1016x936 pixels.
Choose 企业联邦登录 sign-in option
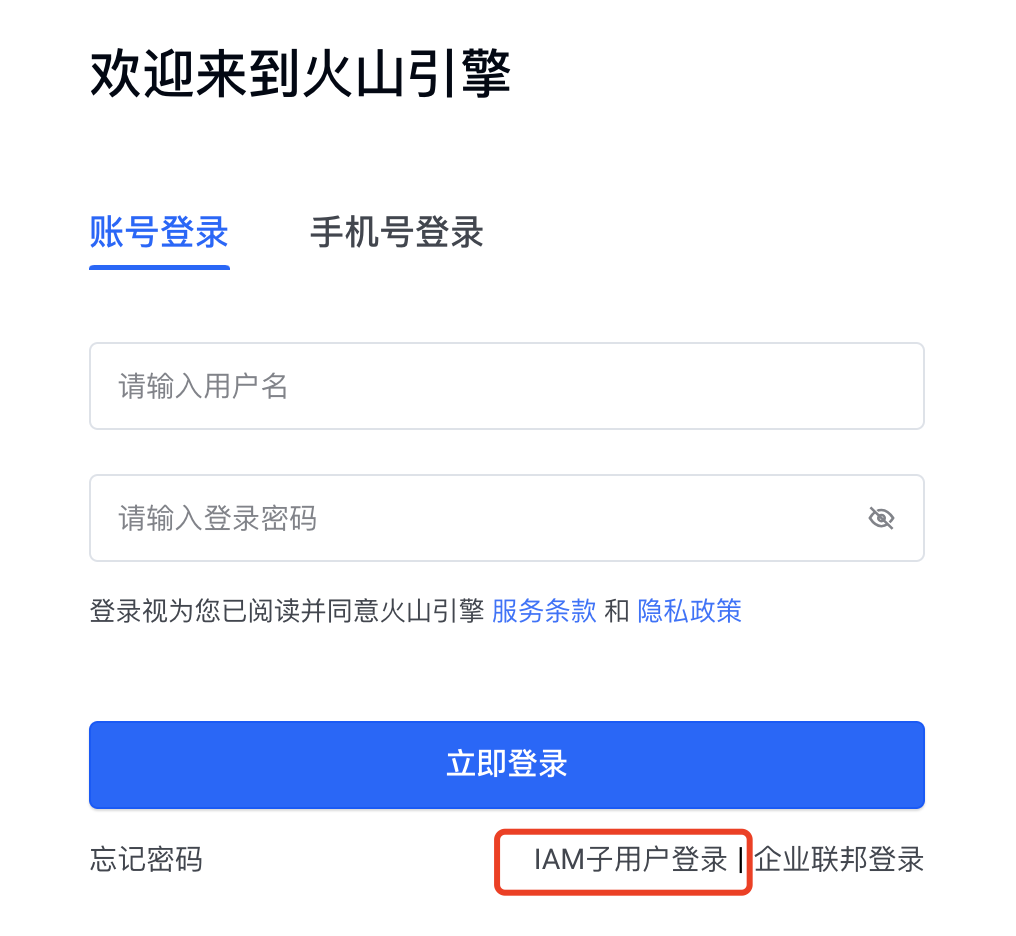839,859
